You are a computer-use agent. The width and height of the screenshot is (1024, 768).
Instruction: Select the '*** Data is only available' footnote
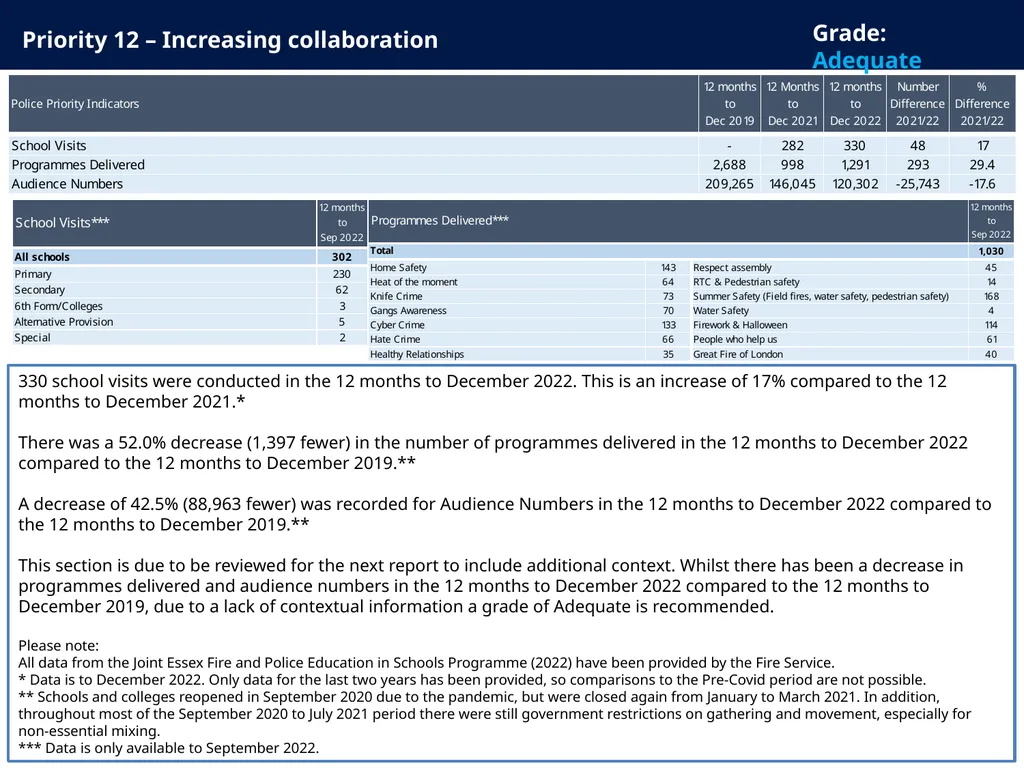[168, 747]
